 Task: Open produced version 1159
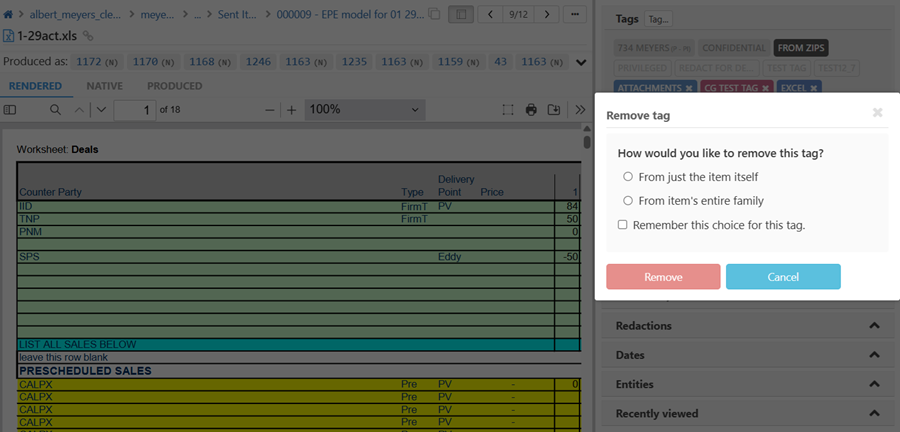458,62
